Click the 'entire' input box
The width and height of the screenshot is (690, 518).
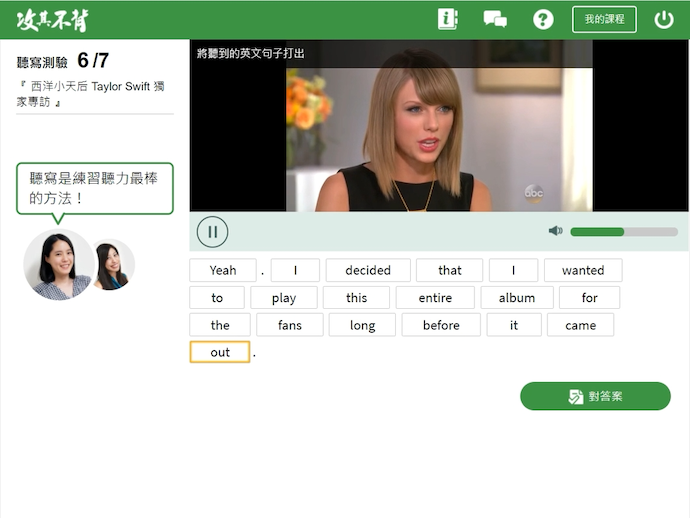coord(435,298)
